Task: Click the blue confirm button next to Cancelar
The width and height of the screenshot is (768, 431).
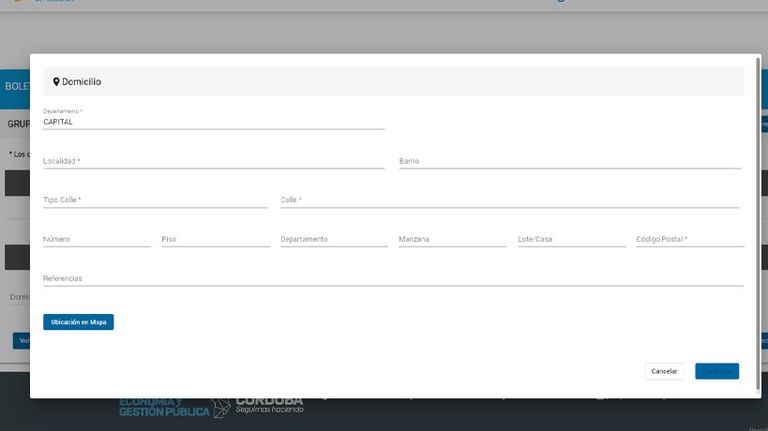Action: click(717, 371)
